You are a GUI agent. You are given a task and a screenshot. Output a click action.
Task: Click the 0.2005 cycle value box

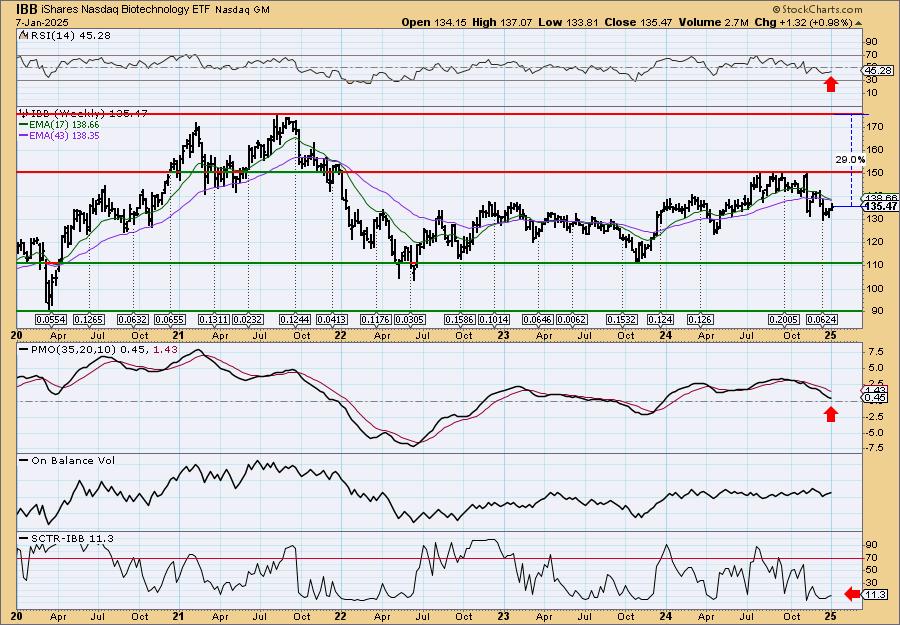(785, 319)
